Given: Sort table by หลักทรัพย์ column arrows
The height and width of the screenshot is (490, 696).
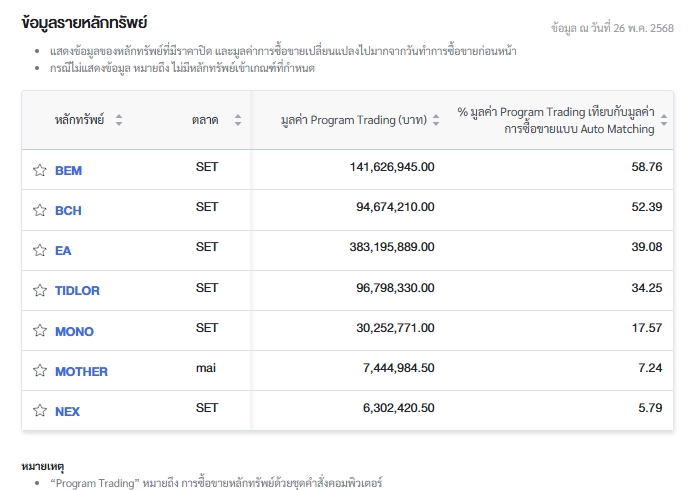Looking at the screenshot, I should 119,120.
